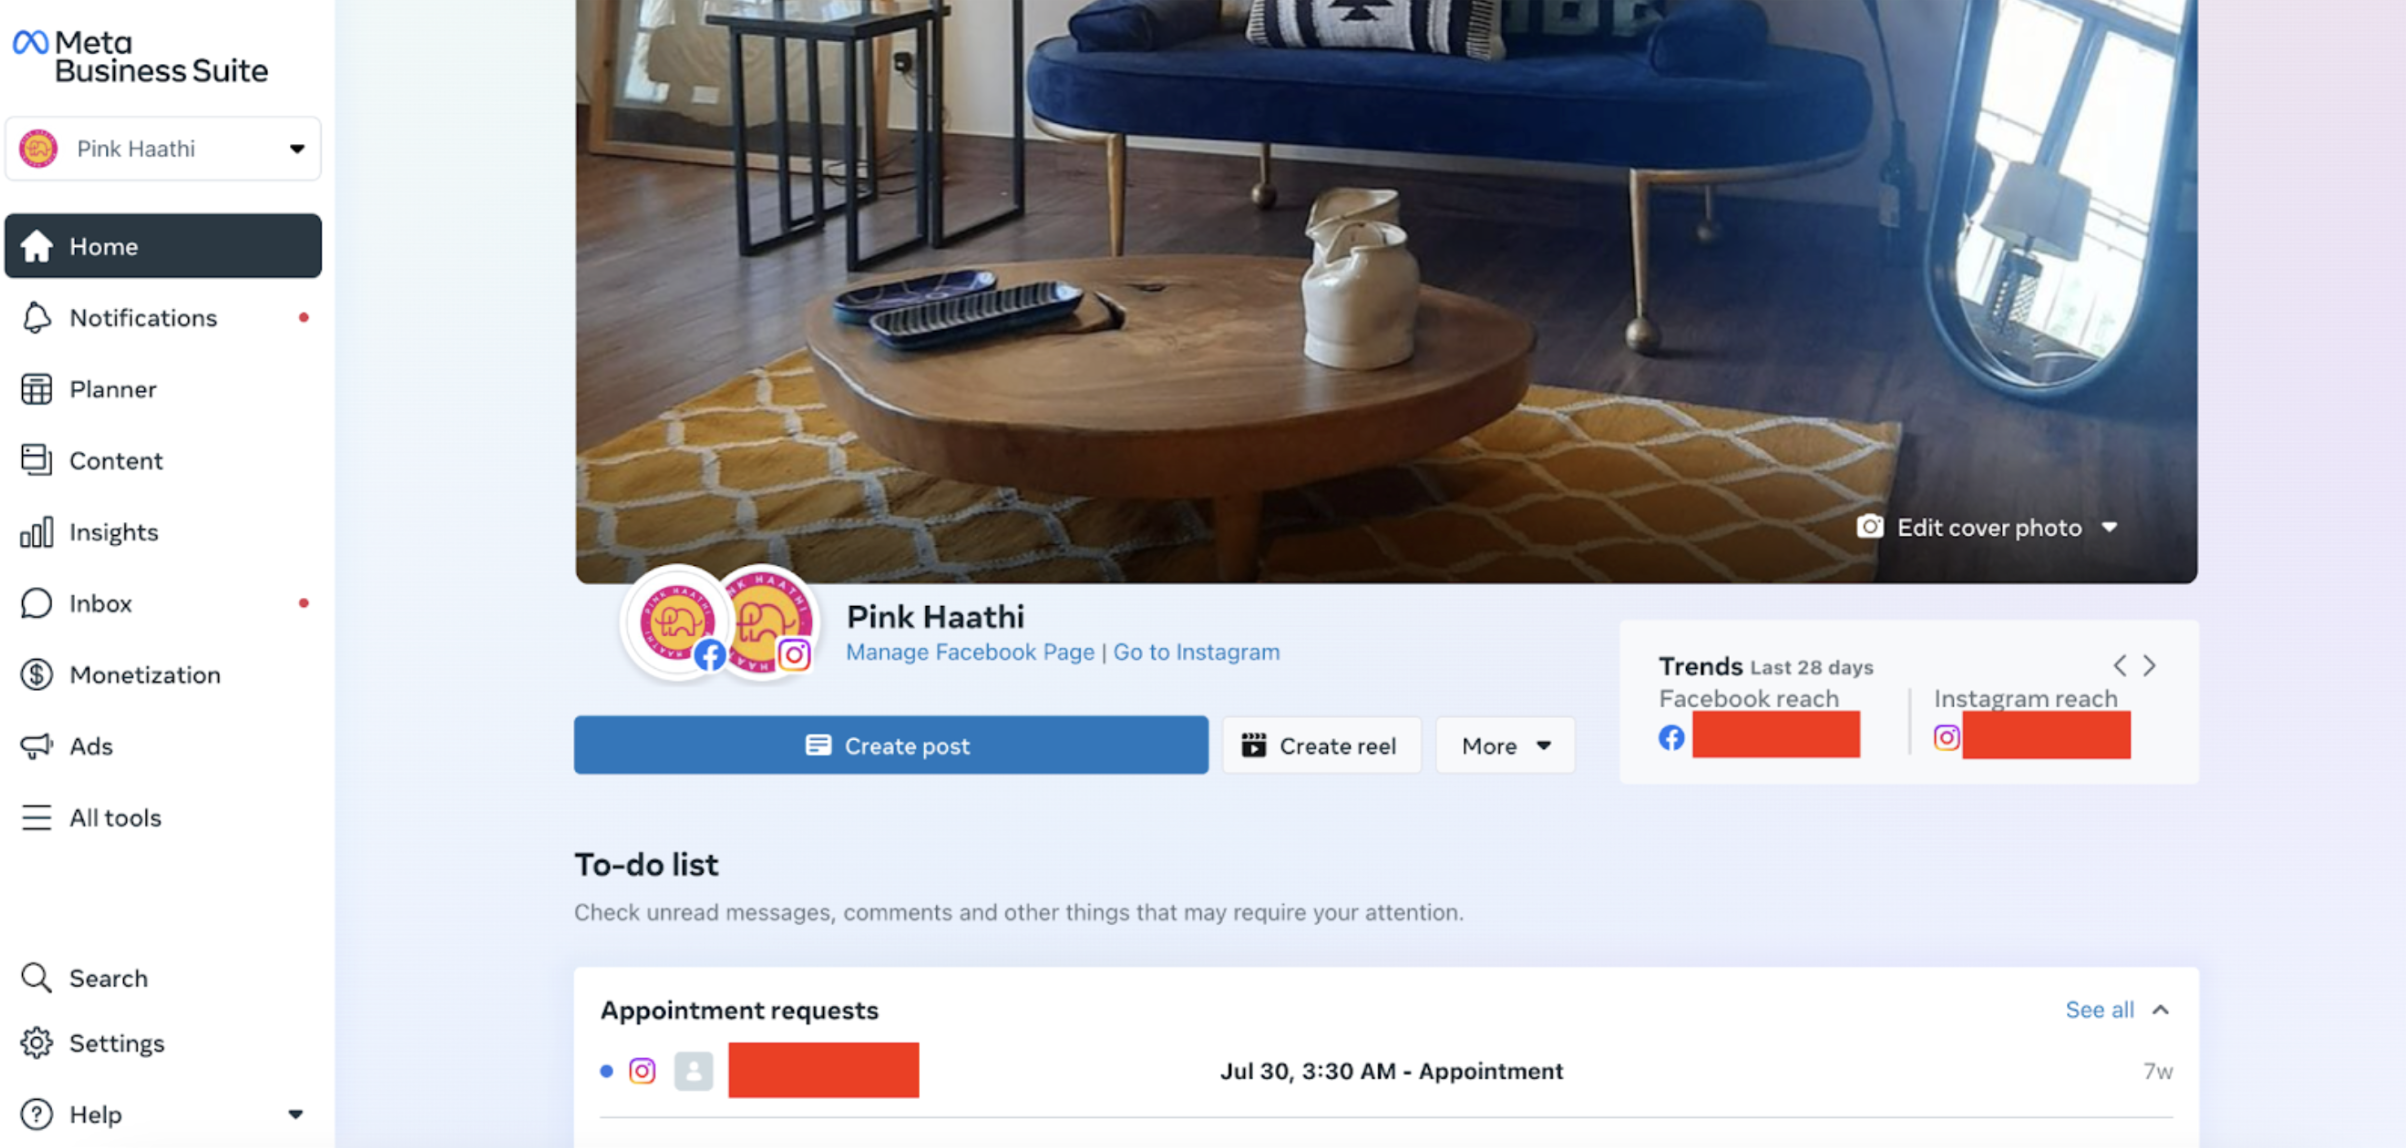Click Create reel button
The height and width of the screenshot is (1148, 2406).
[1321, 746]
